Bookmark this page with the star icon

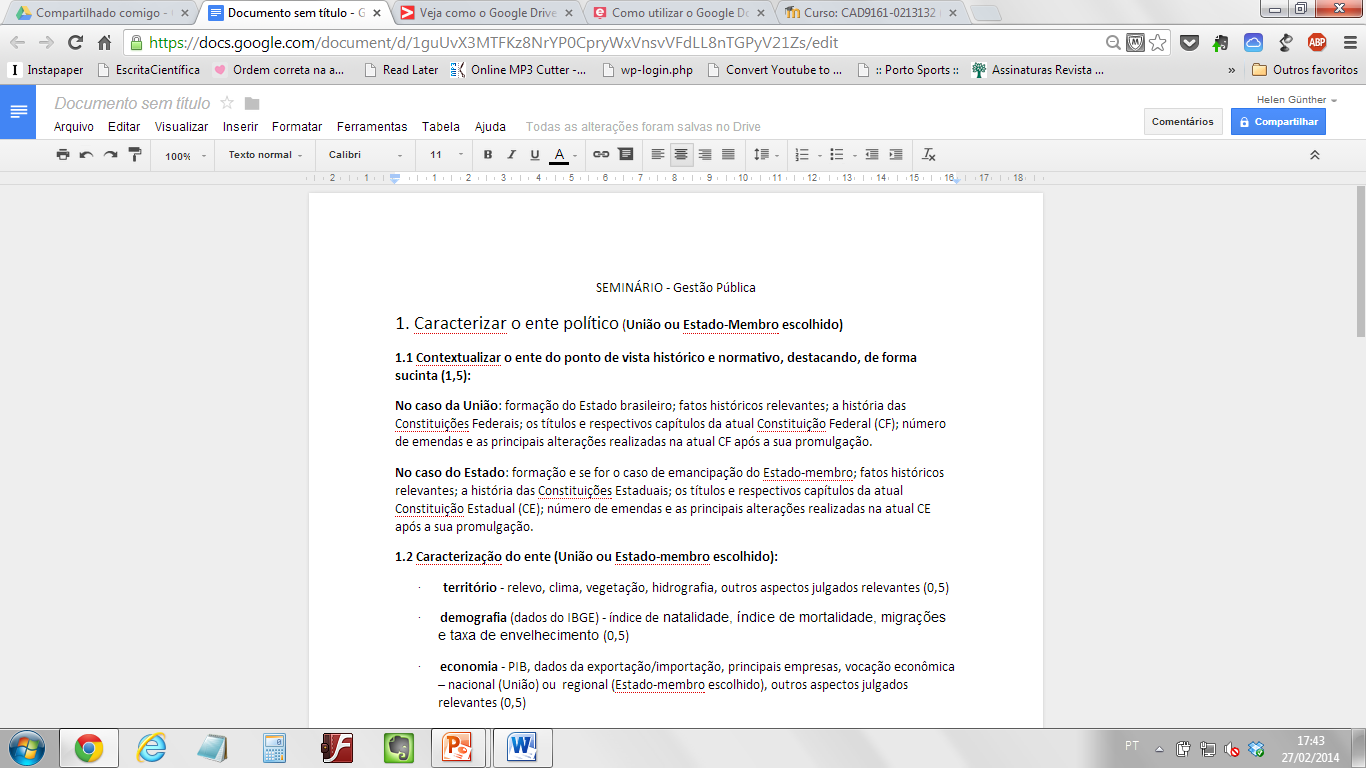click(x=1158, y=42)
